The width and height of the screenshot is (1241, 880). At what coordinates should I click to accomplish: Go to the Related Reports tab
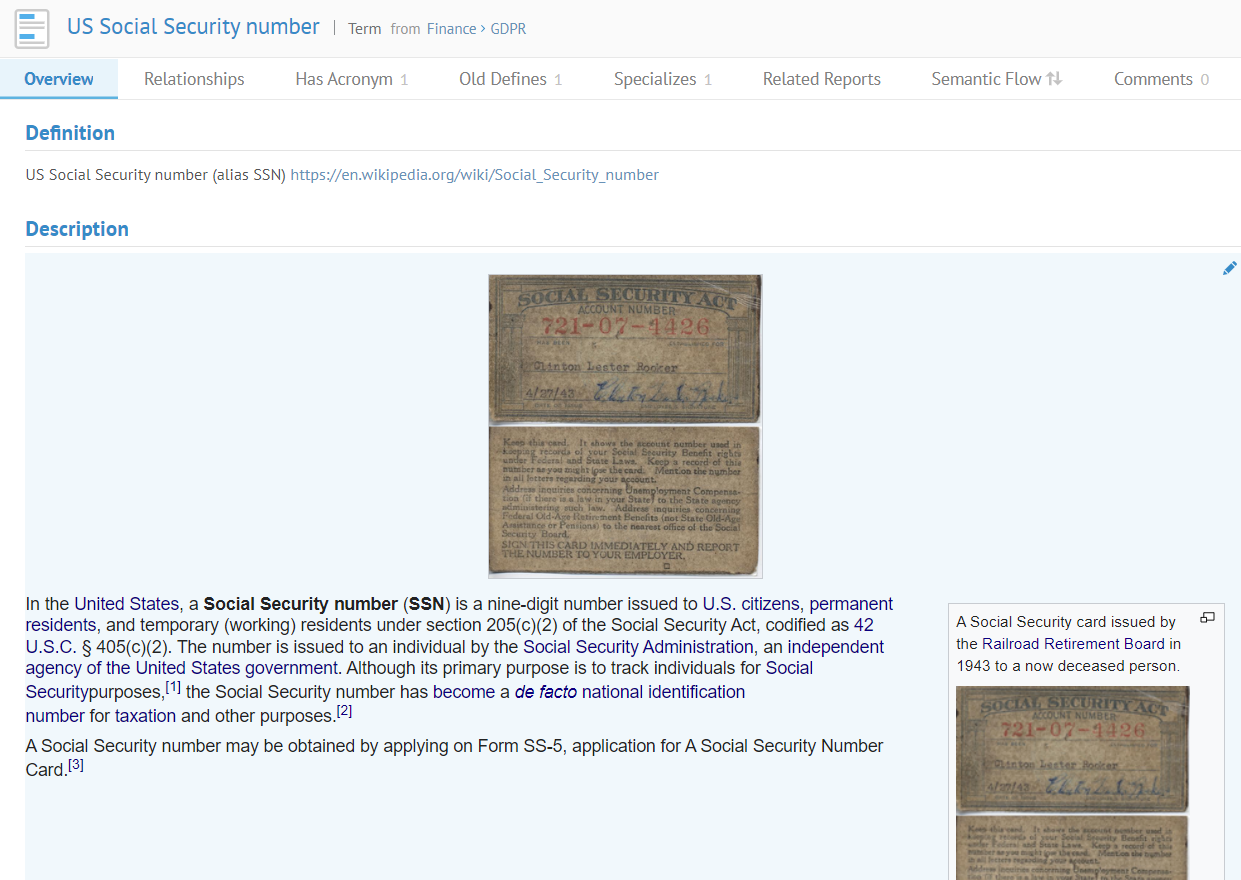[x=821, y=79]
